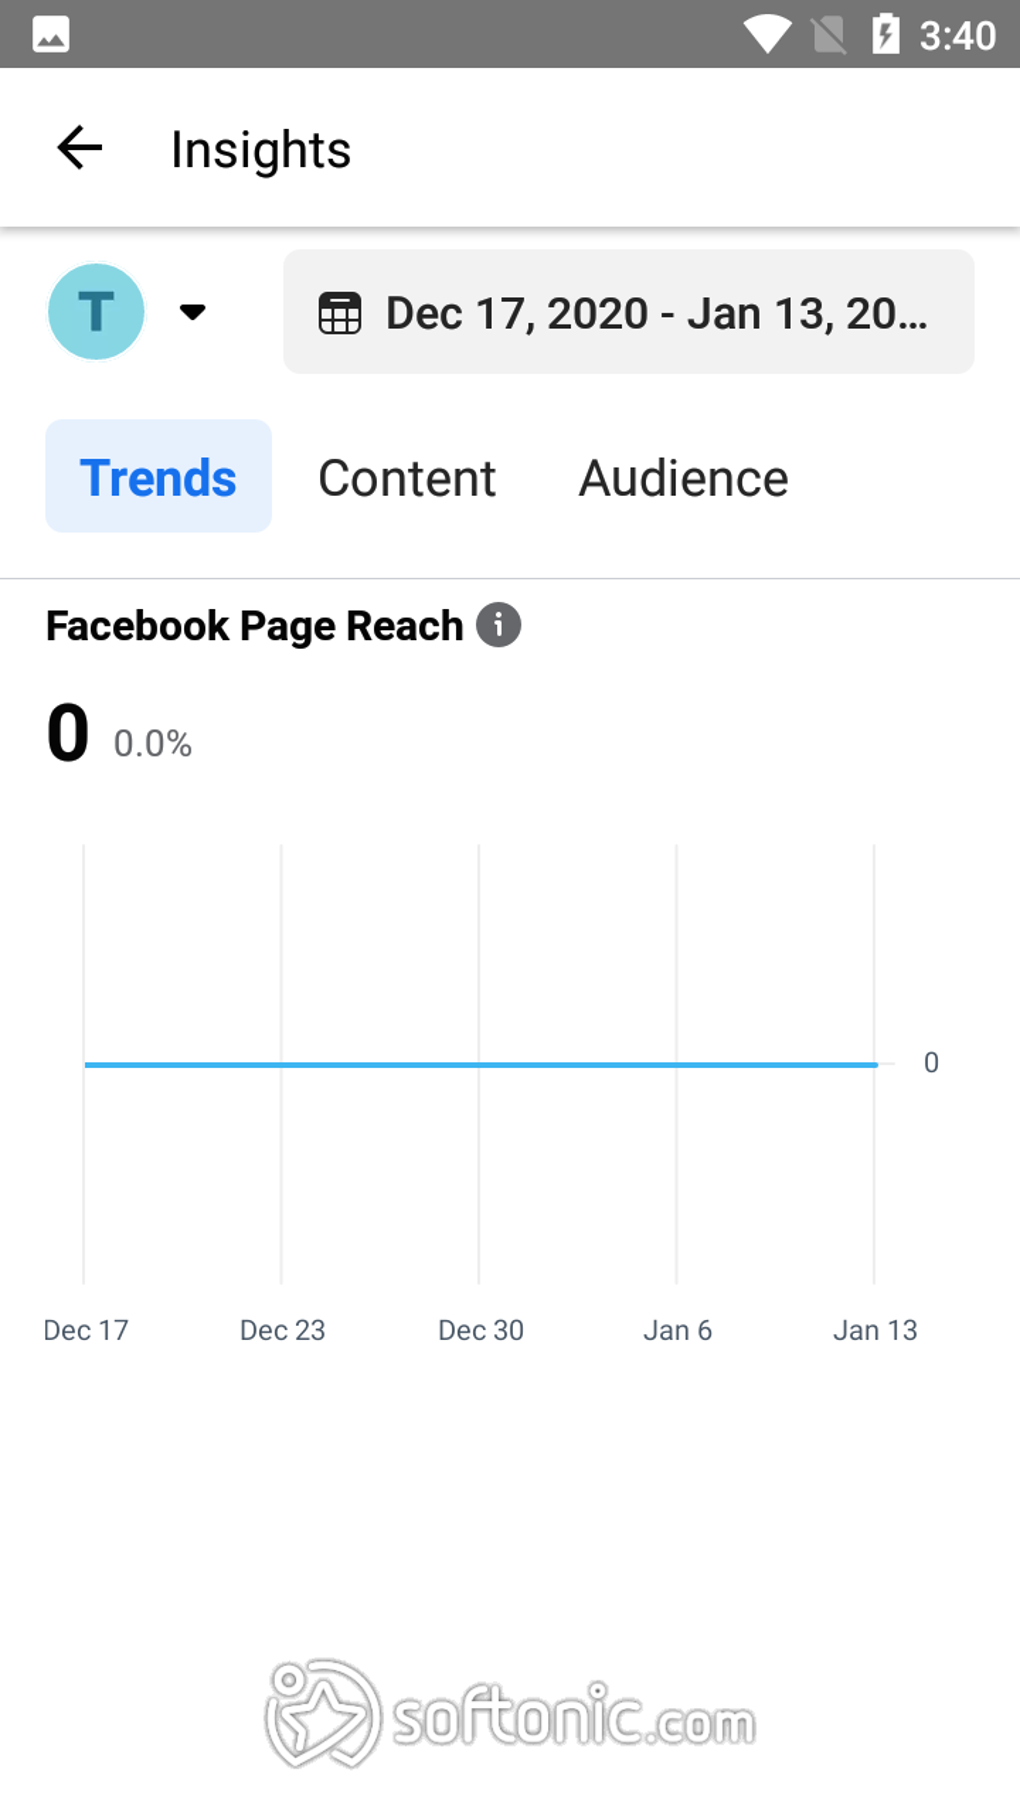Tap the Facebook Page Reach heading

(x=254, y=626)
